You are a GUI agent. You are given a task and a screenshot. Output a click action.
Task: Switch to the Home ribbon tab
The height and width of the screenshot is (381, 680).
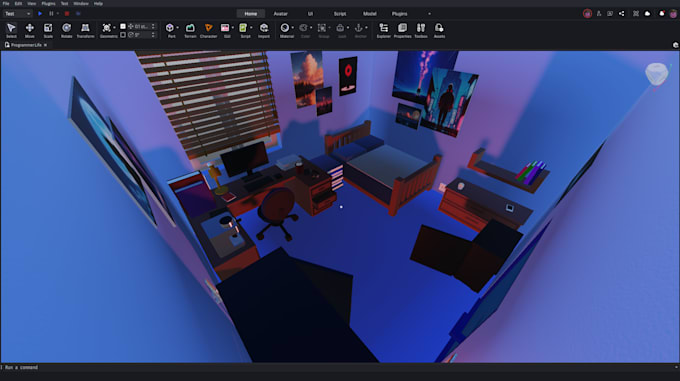(x=251, y=14)
